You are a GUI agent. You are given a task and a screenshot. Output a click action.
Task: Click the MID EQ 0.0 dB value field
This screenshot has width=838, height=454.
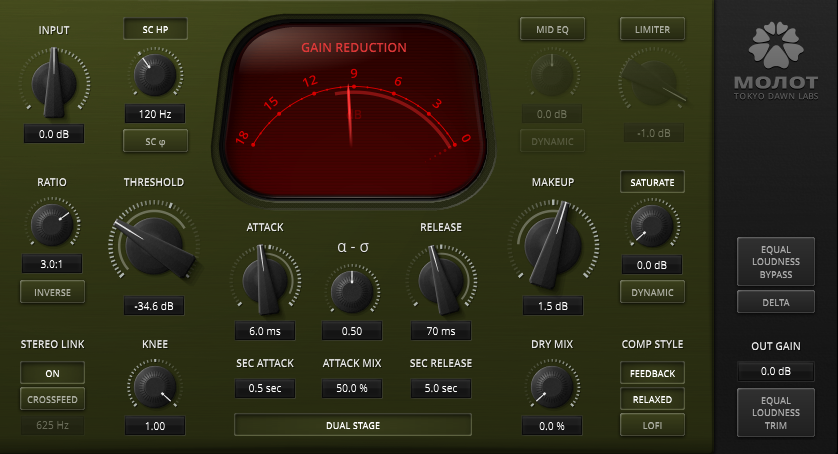click(552, 114)
